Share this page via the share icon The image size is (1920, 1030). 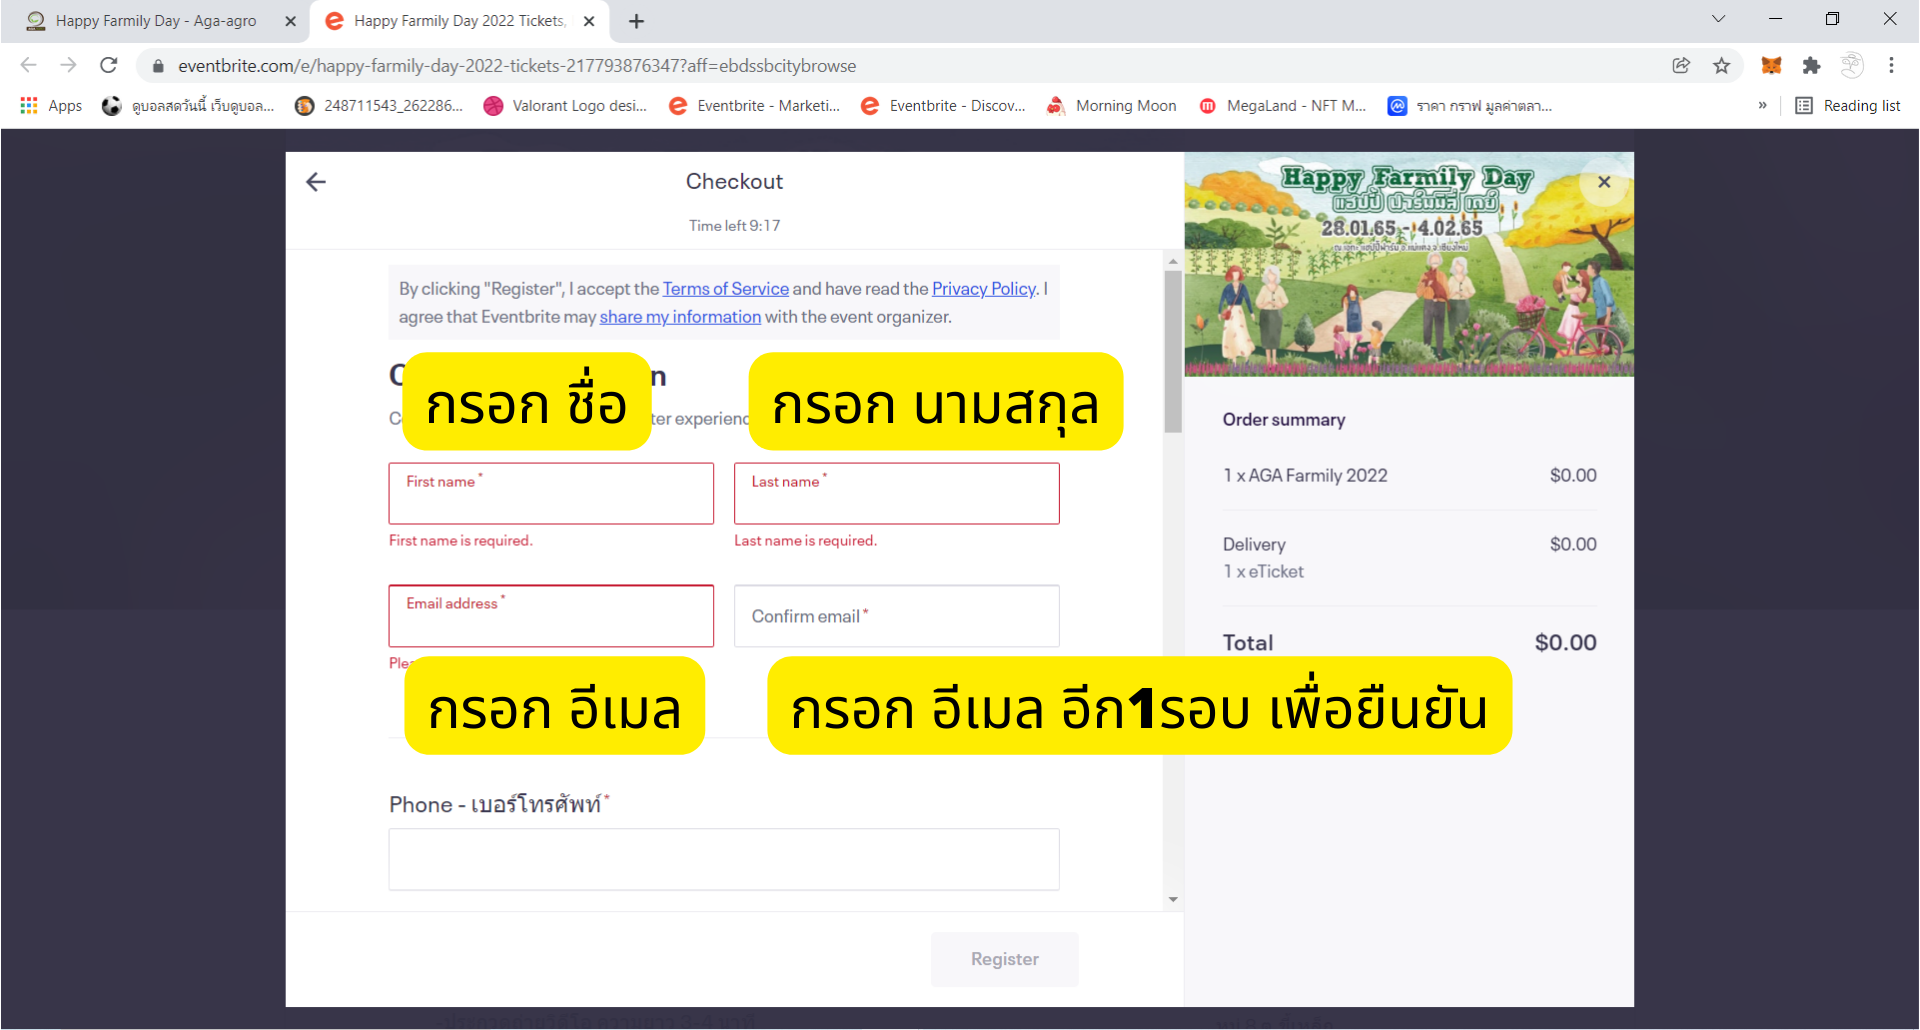coord(1681,66)
